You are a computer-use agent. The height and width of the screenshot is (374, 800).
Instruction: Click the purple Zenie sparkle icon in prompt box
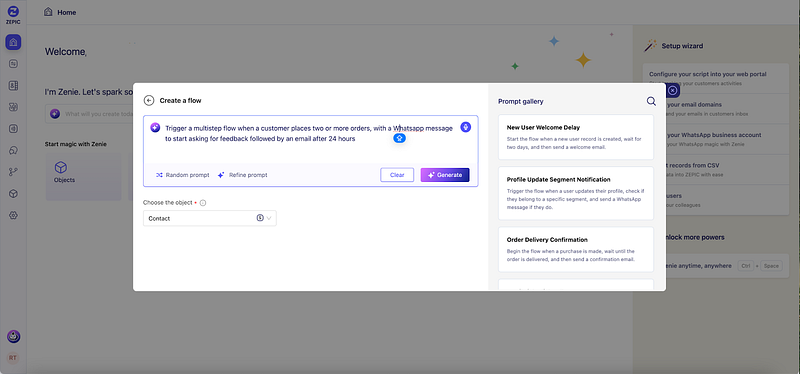coord(155,128)
